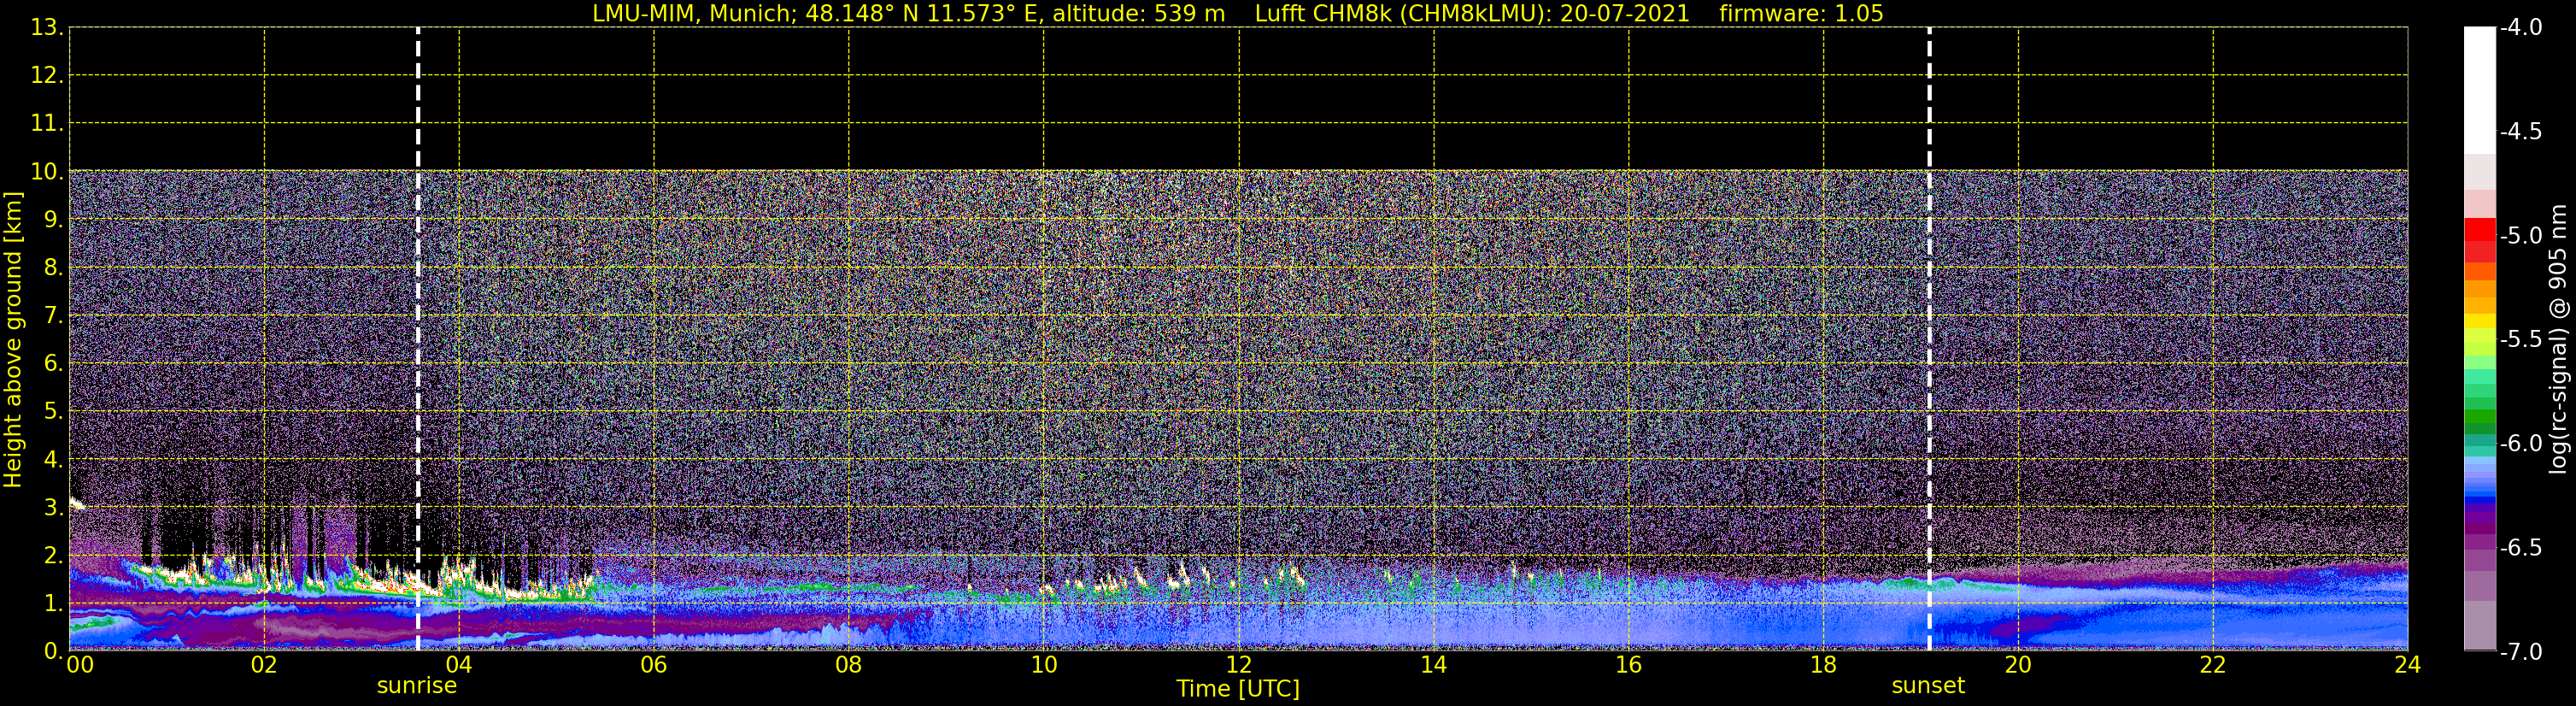Click the '1.' height axis tick label

pos(53,604)
